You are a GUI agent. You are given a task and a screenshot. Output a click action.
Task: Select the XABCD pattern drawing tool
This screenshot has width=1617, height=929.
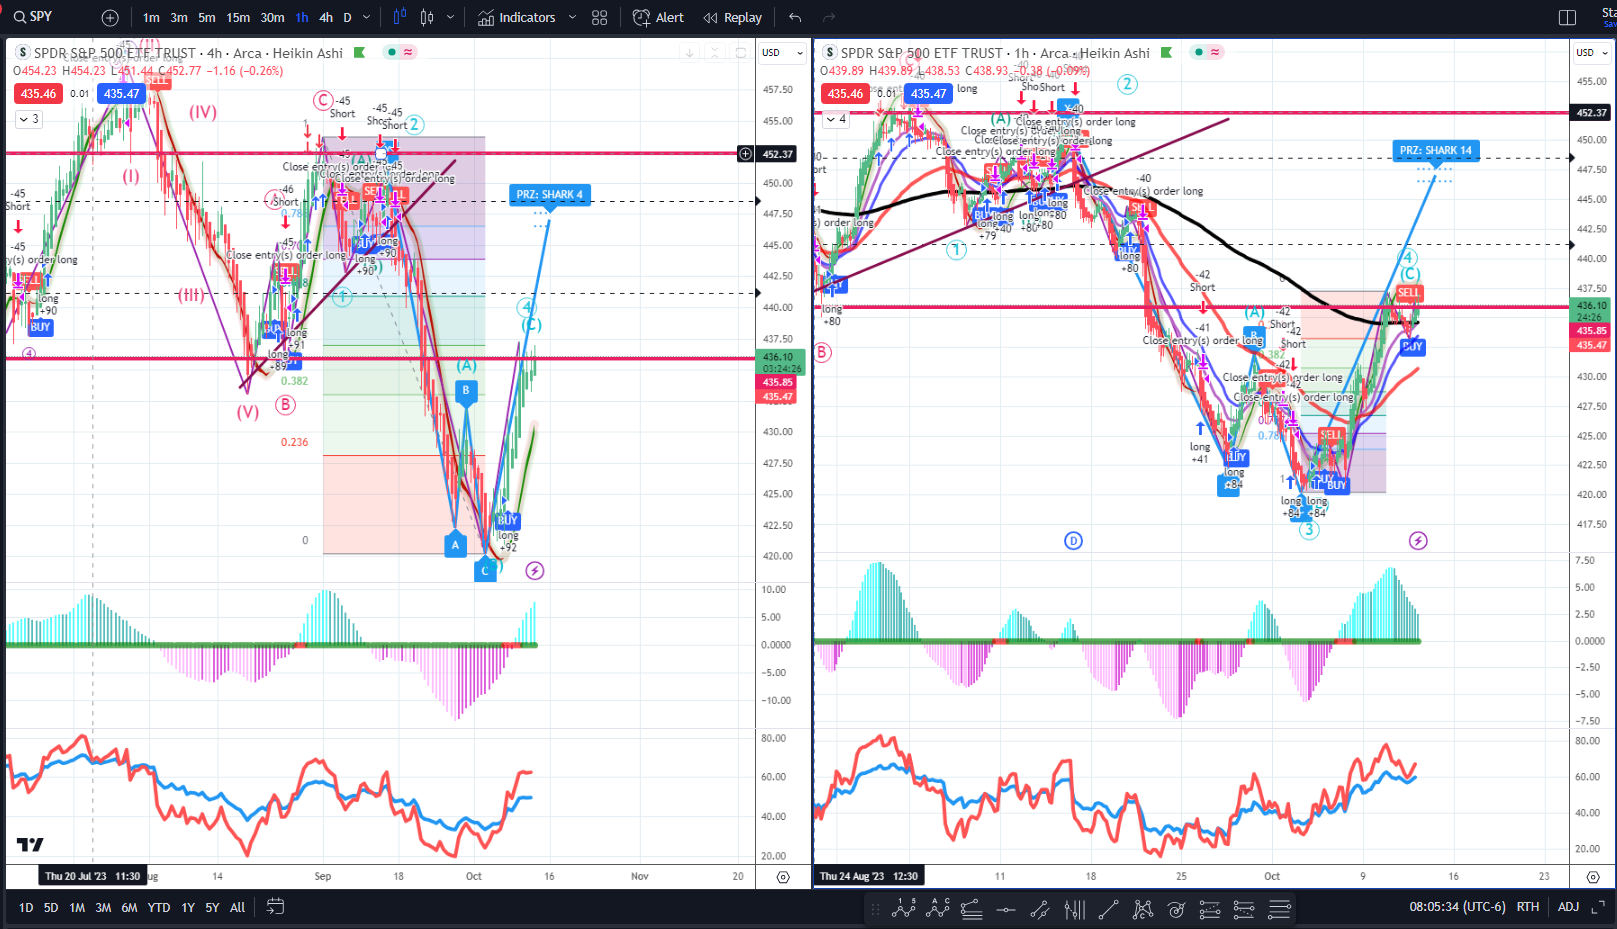(1142, 909)
